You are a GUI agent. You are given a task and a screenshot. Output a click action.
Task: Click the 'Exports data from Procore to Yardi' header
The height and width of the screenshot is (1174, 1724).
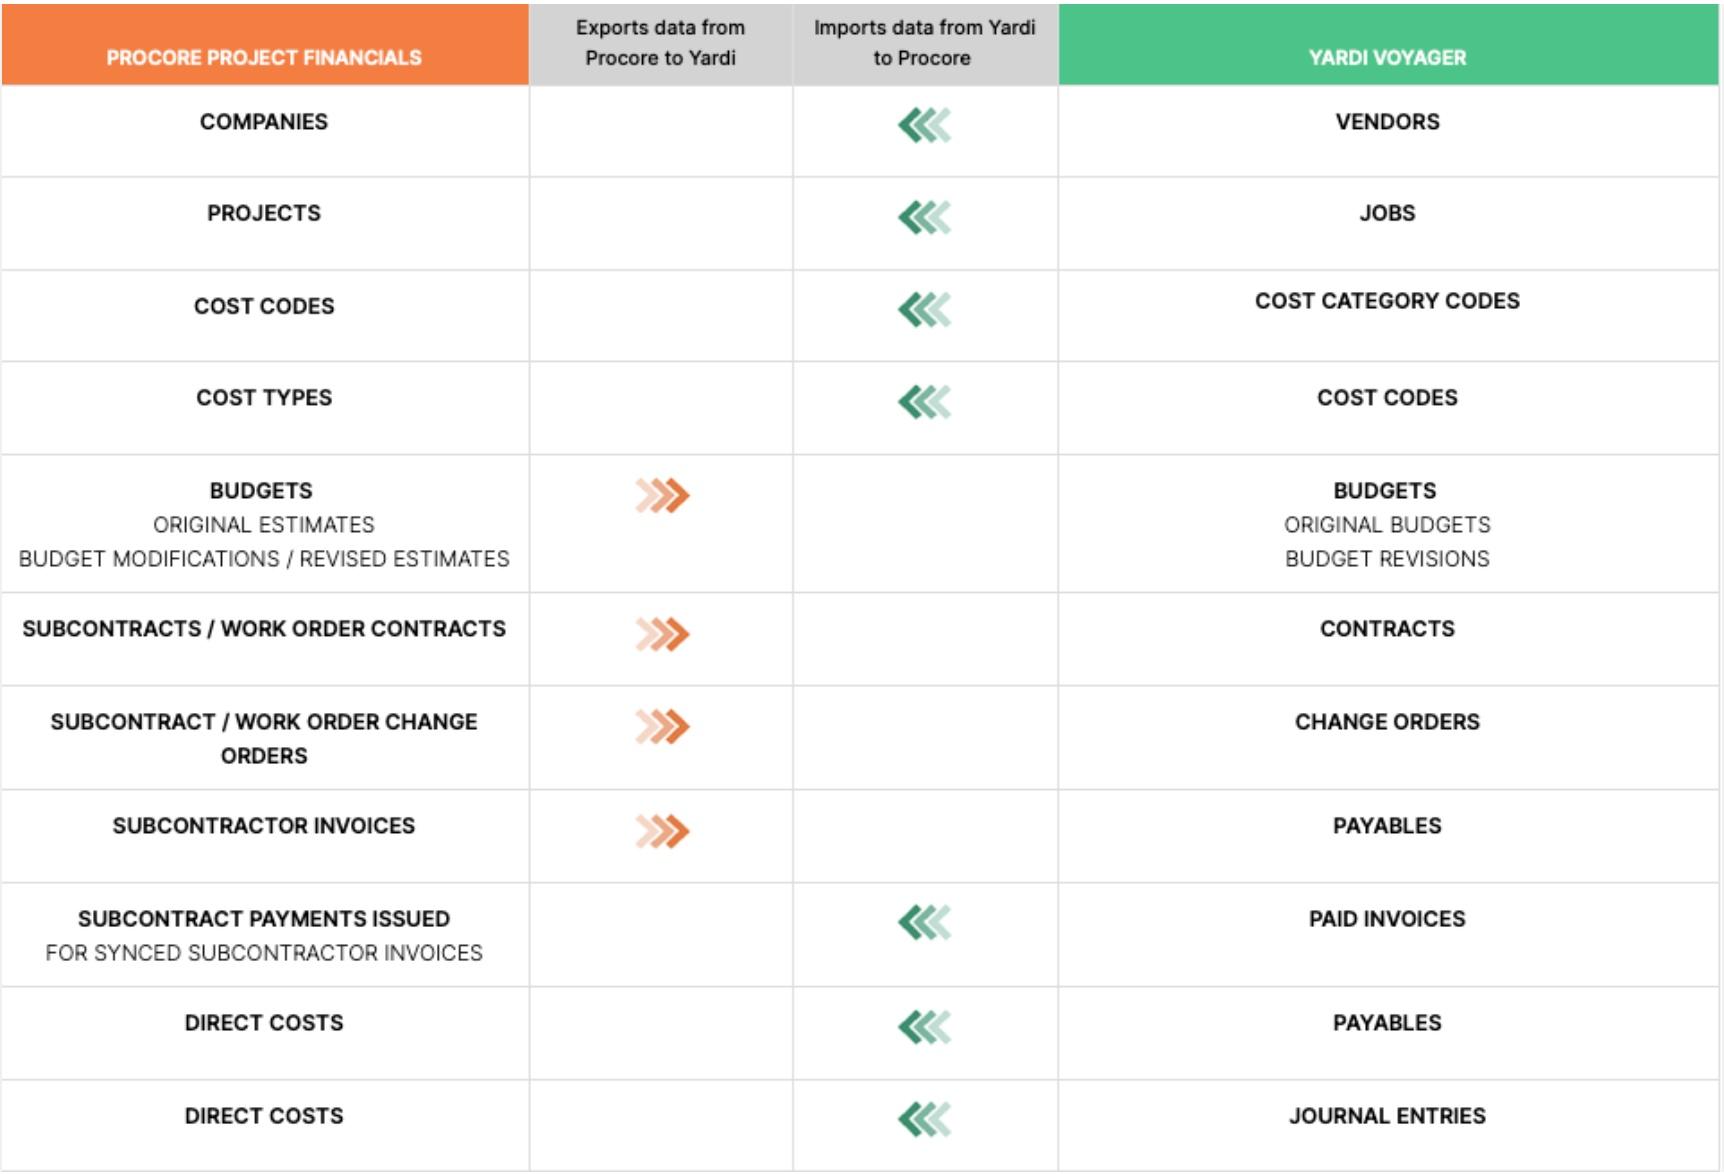coord(661,43)
